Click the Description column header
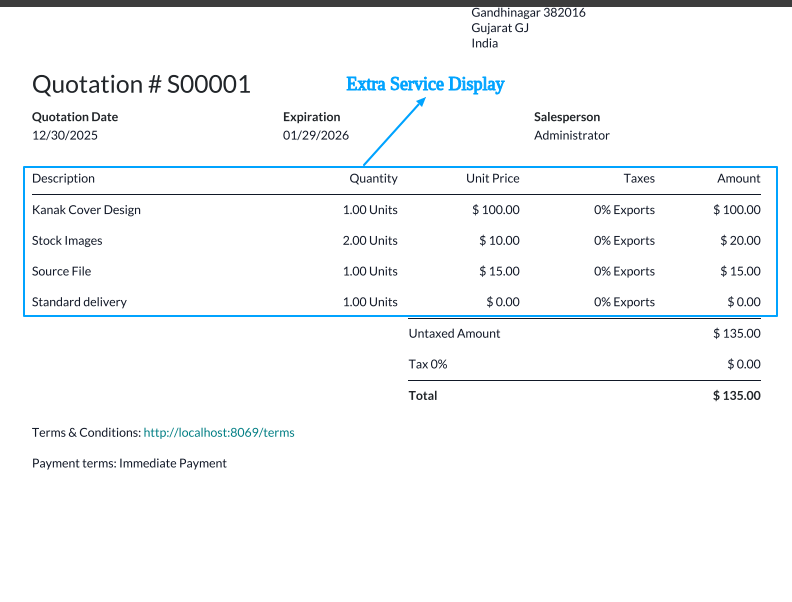The width and height of the screenshot is (792, 602). [x=63, y=178]
